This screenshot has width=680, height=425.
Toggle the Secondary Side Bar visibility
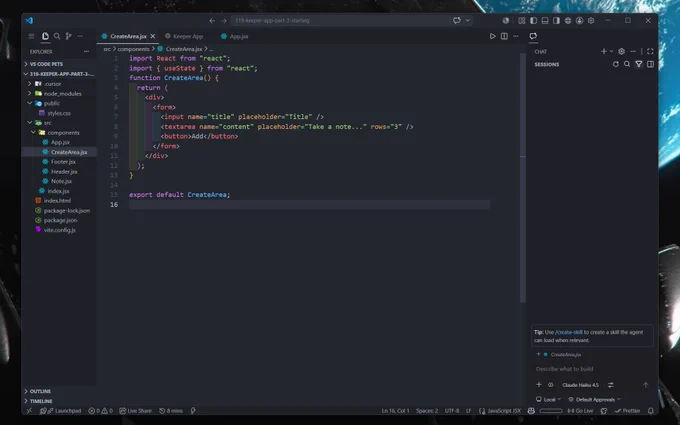(556, 20)
